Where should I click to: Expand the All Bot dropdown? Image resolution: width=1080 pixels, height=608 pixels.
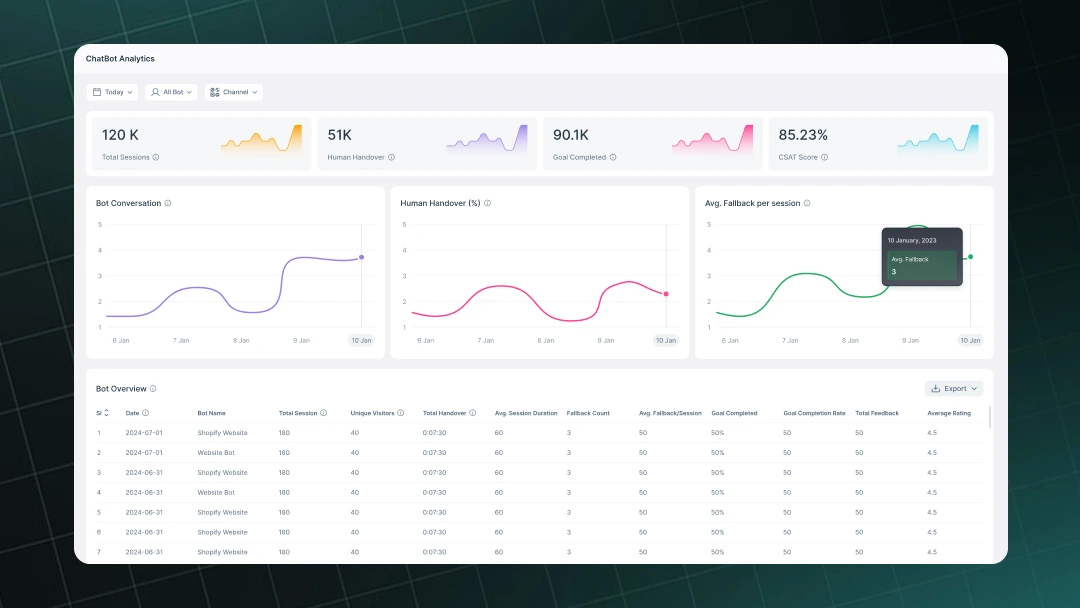pos(171,92)
